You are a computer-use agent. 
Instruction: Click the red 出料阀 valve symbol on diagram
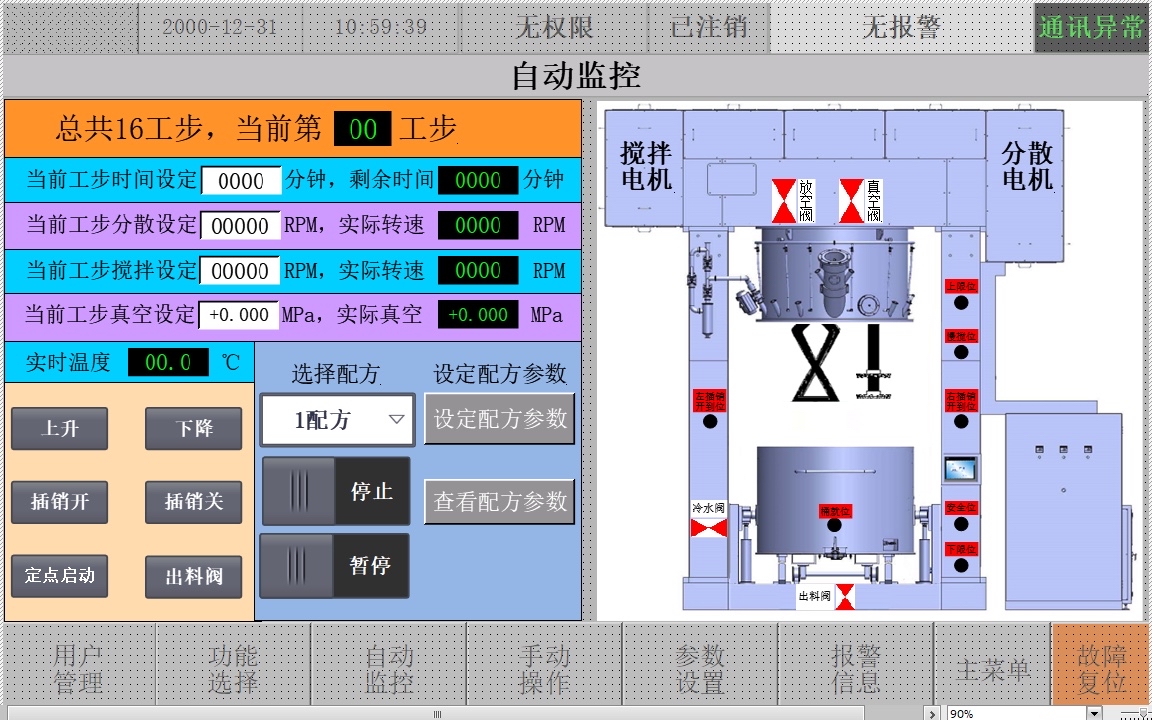[846, 597]
